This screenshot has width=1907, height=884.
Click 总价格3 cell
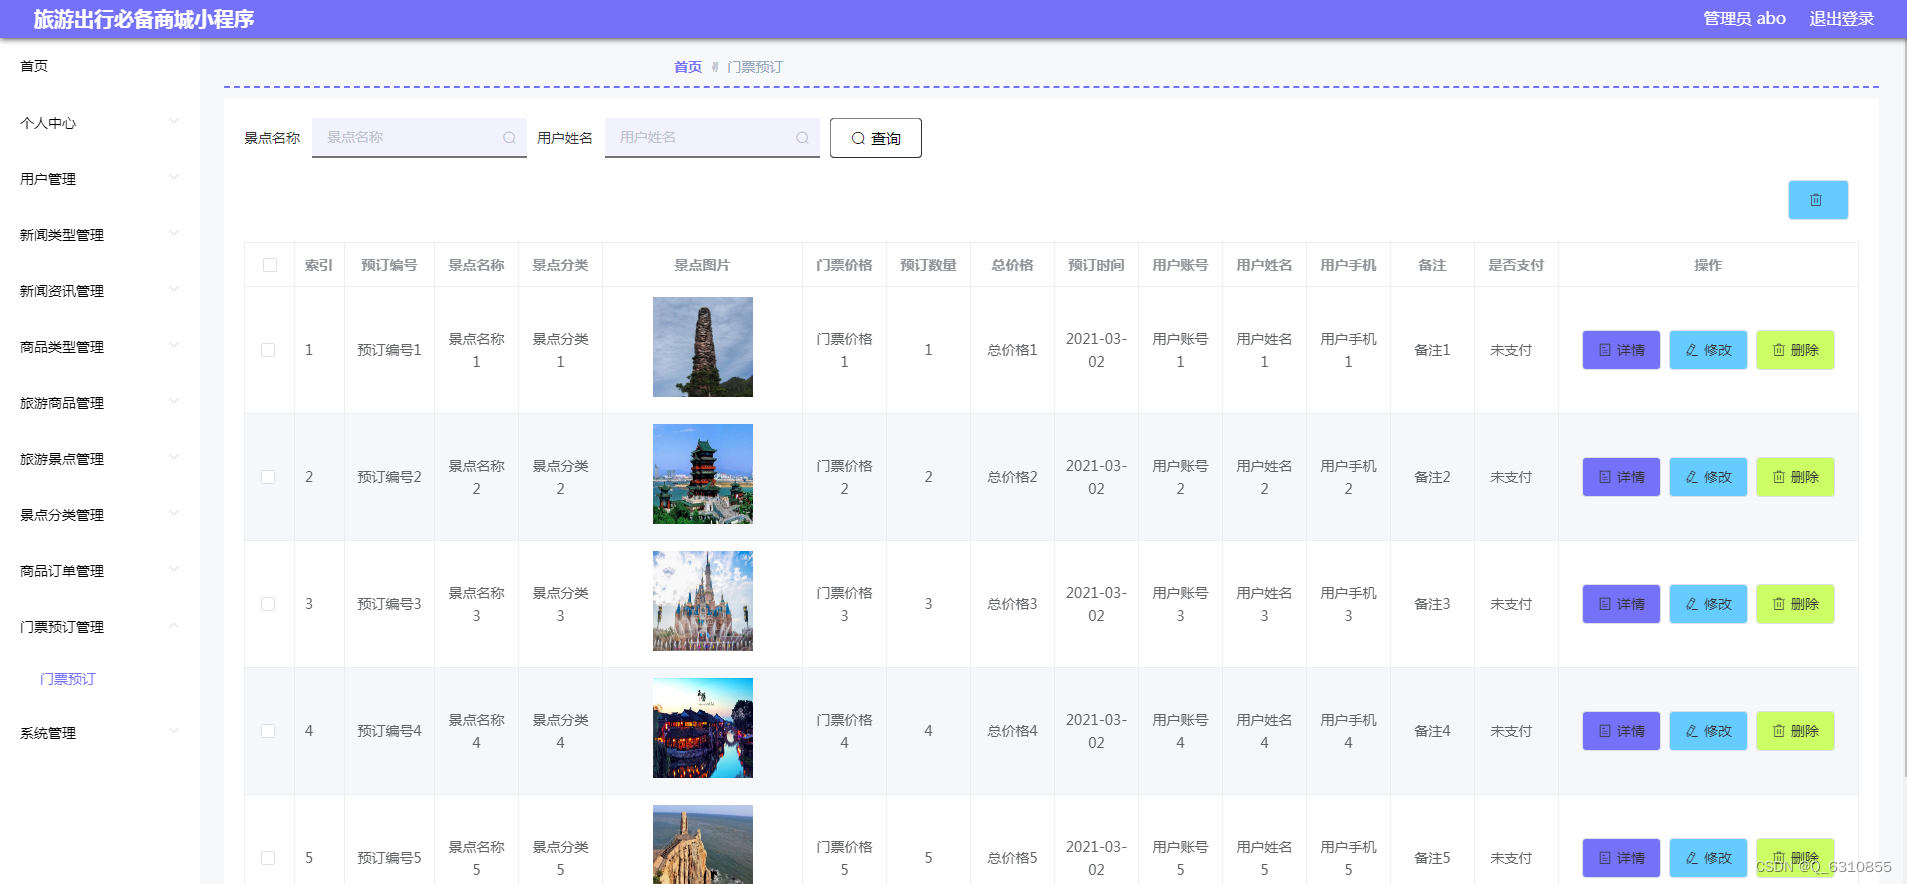tap(1012, 604)
